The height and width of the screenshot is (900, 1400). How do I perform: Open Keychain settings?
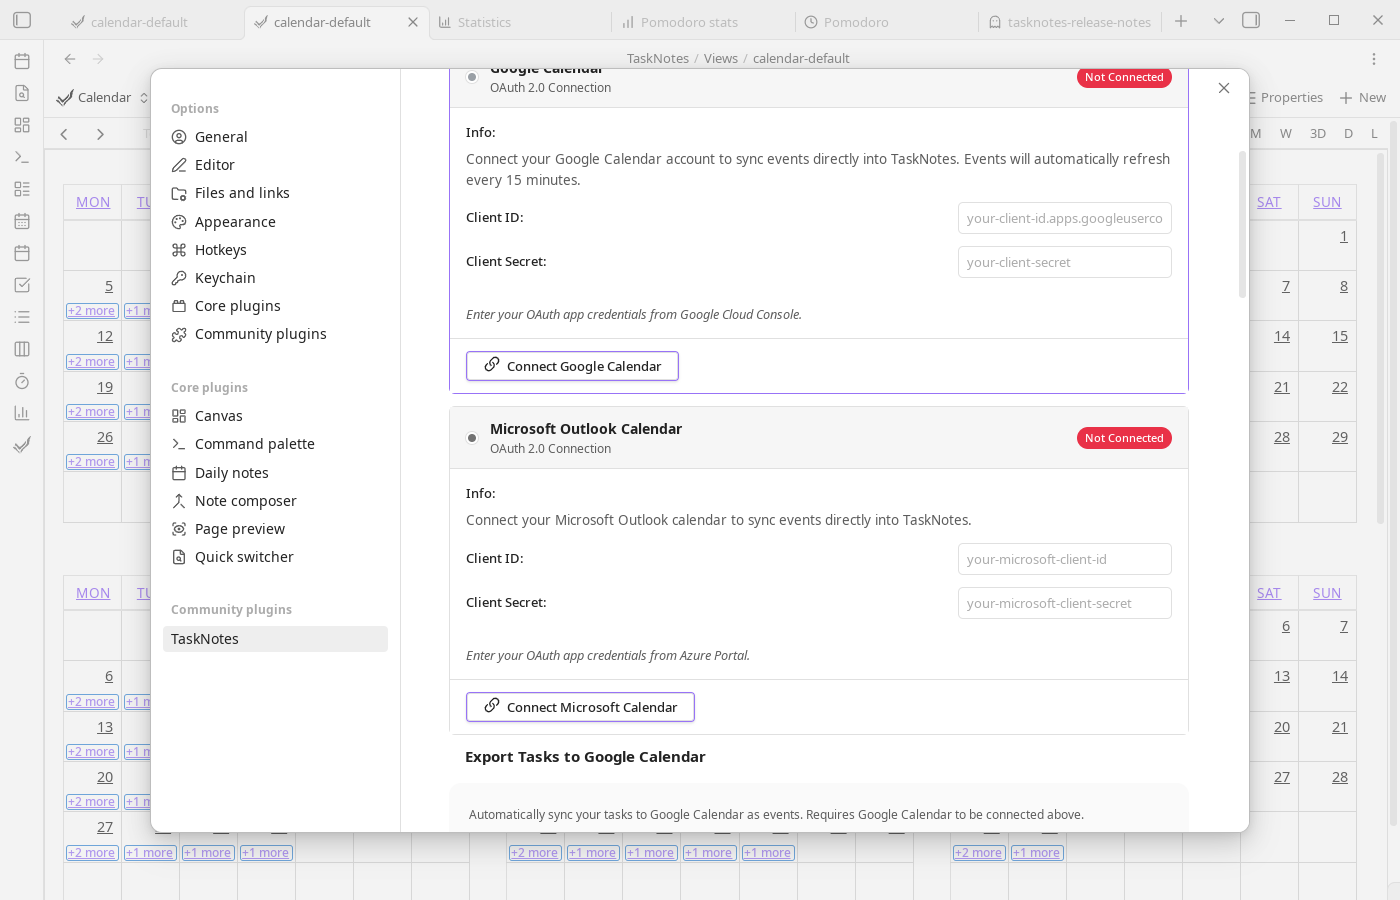275,278
